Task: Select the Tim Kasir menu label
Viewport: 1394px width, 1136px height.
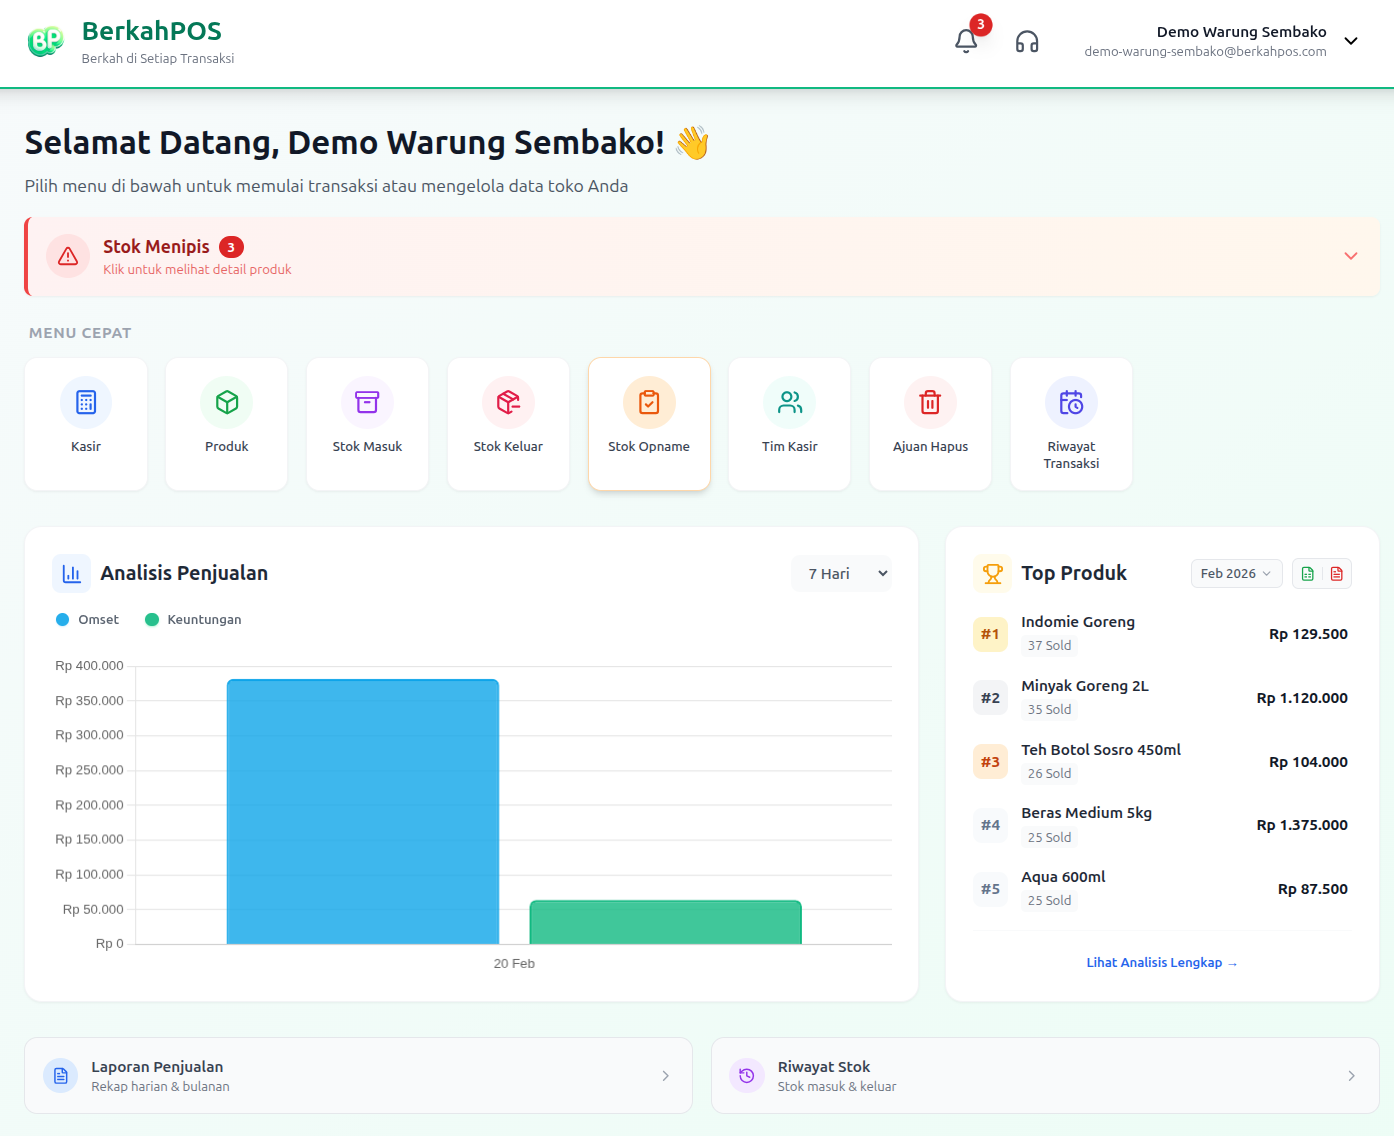Action: pyautogui.click(x=790, y=447)
